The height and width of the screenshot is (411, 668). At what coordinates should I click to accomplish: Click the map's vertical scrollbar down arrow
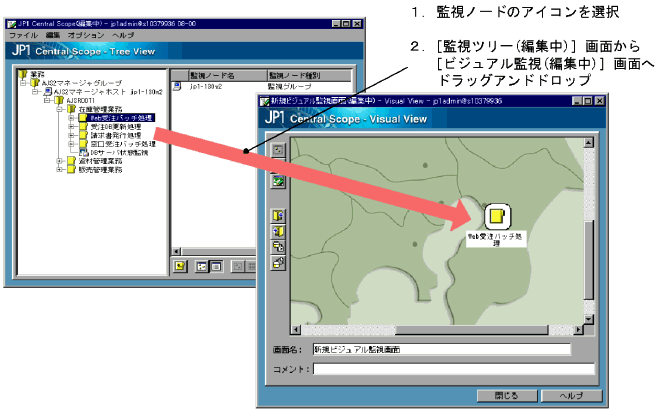(589, 319)
